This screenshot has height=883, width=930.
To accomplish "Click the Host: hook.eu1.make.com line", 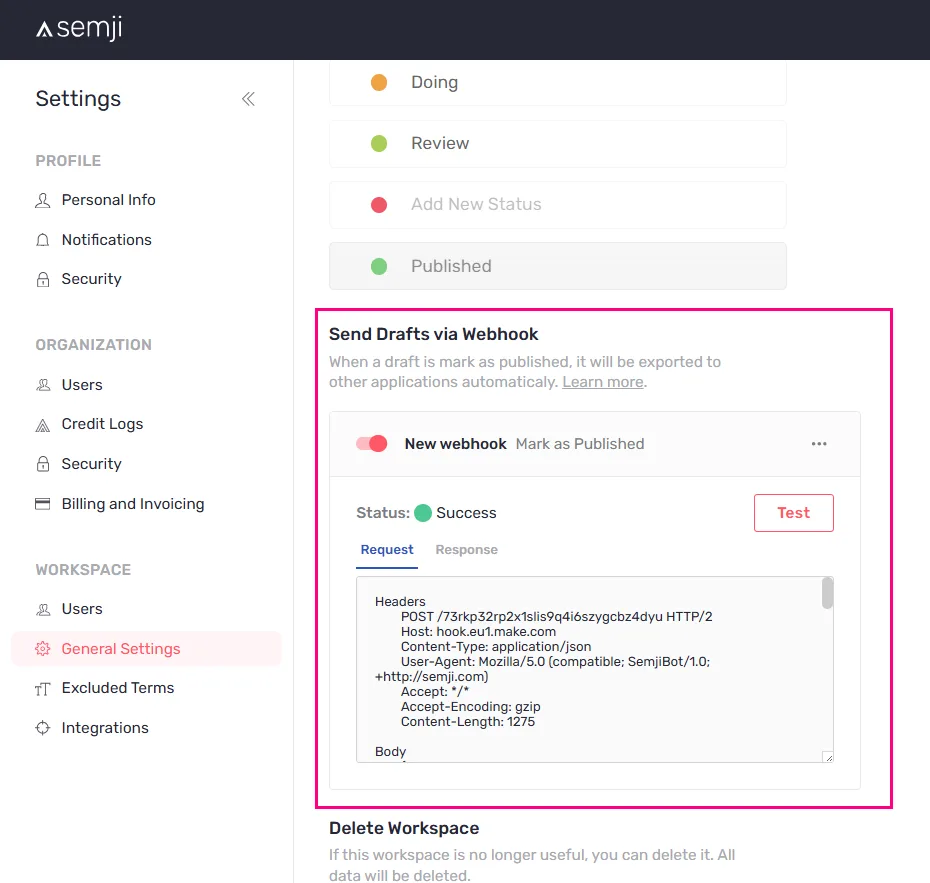I will coord(478,632).
